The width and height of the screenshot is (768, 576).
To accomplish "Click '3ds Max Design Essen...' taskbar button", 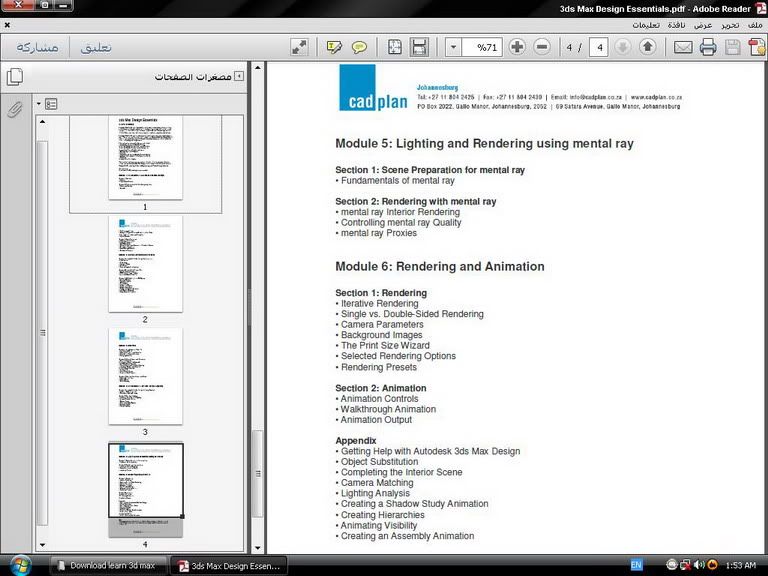I will pyautogui.click(x=229, y=566).
